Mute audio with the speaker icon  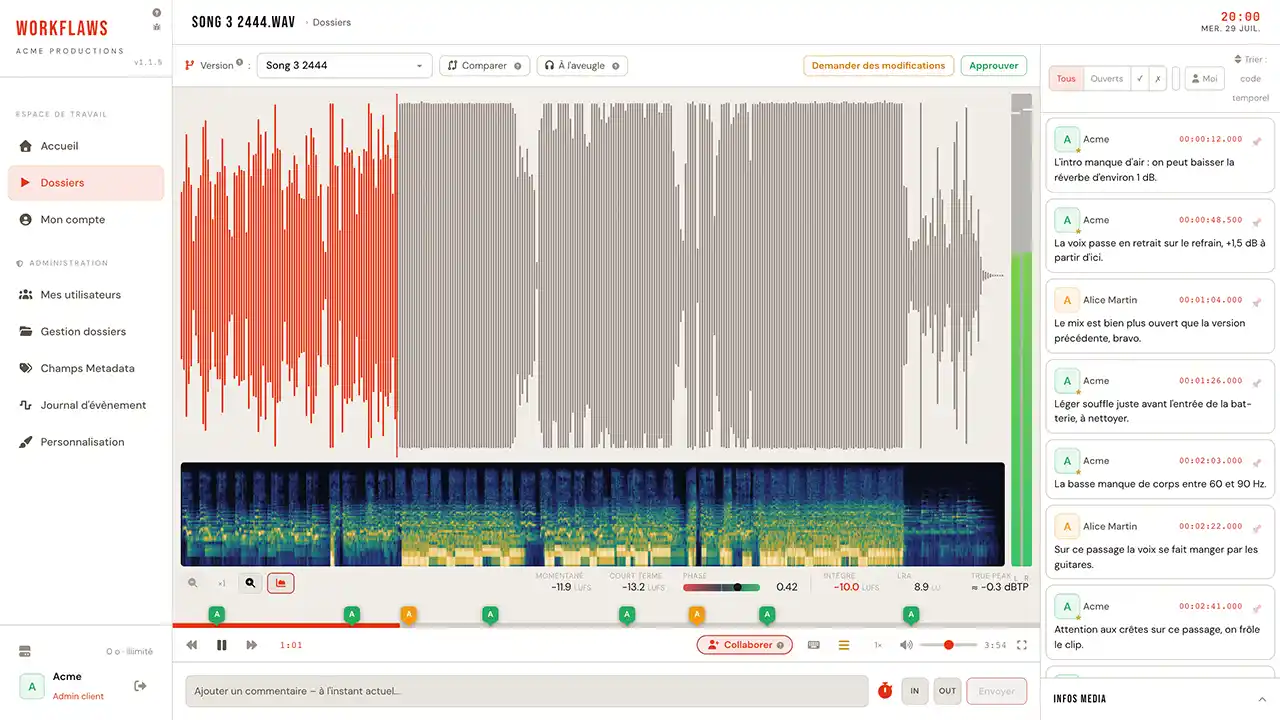tap(906, 645)
